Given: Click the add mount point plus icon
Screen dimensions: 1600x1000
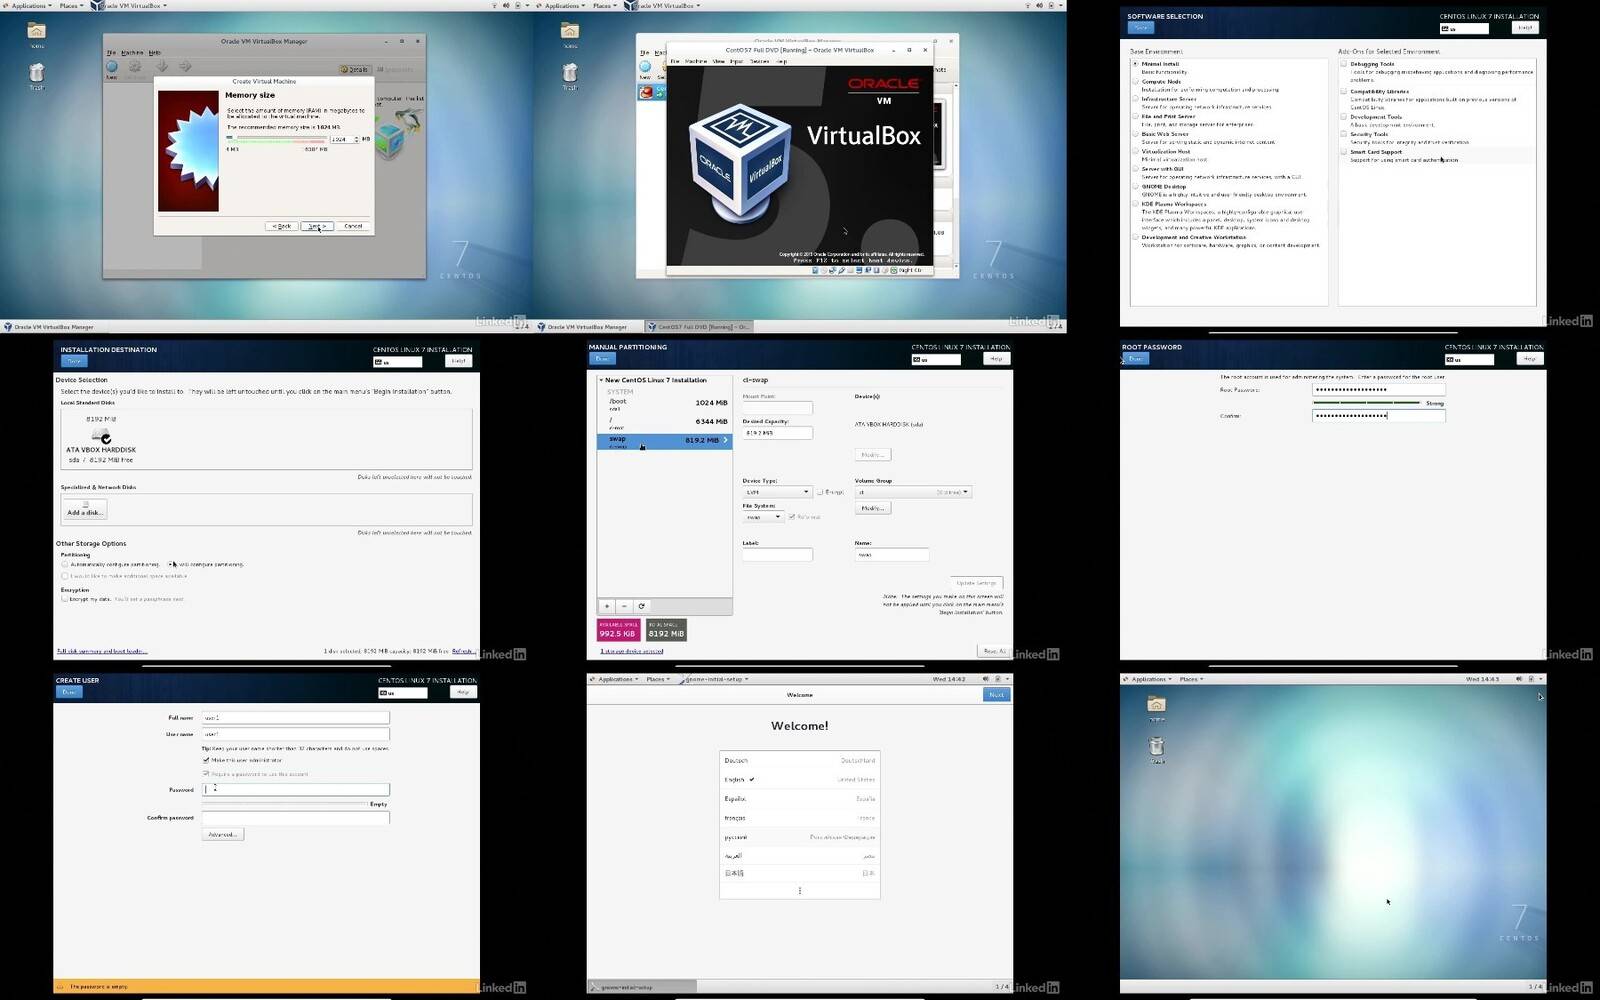Looking at the screenshot, I should tap(606, 606).
